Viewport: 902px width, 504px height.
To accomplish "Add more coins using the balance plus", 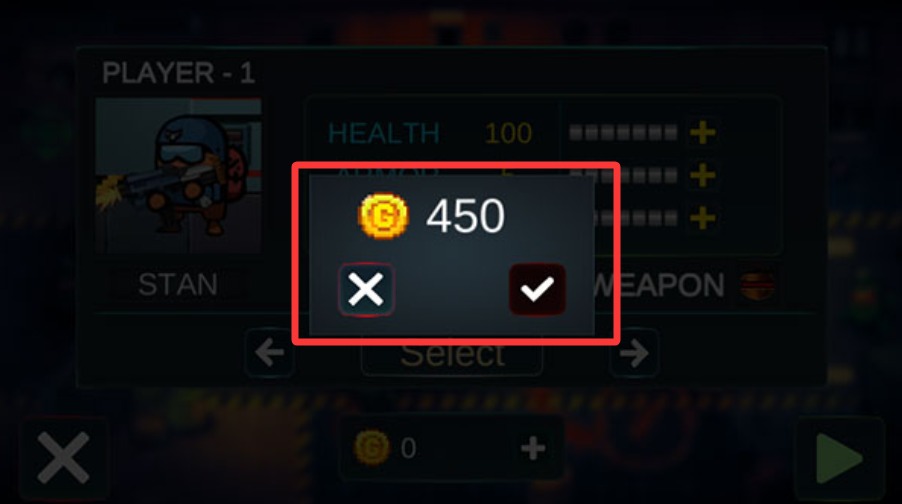I will click(533, 448).
